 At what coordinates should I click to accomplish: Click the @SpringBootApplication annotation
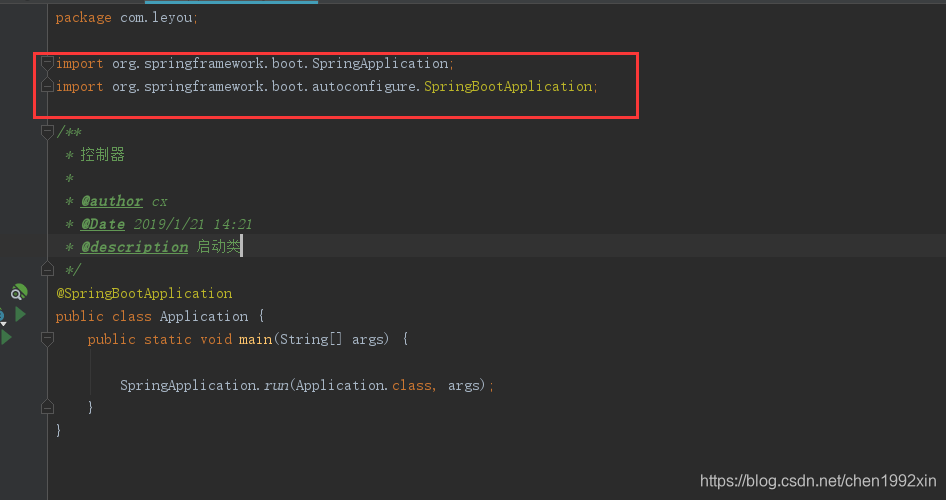coord(144,293)
